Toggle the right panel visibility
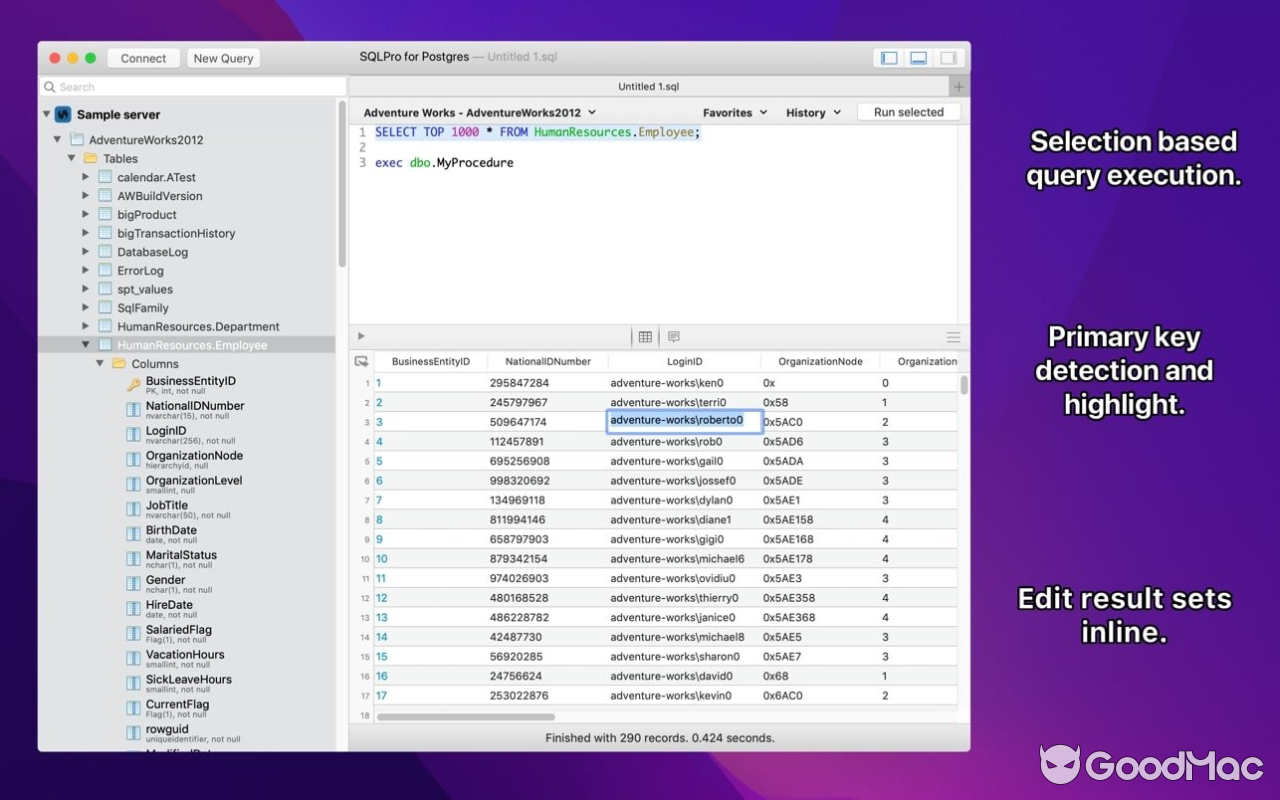This screenshot has width=1280, height=800. [x=947, y=57]
